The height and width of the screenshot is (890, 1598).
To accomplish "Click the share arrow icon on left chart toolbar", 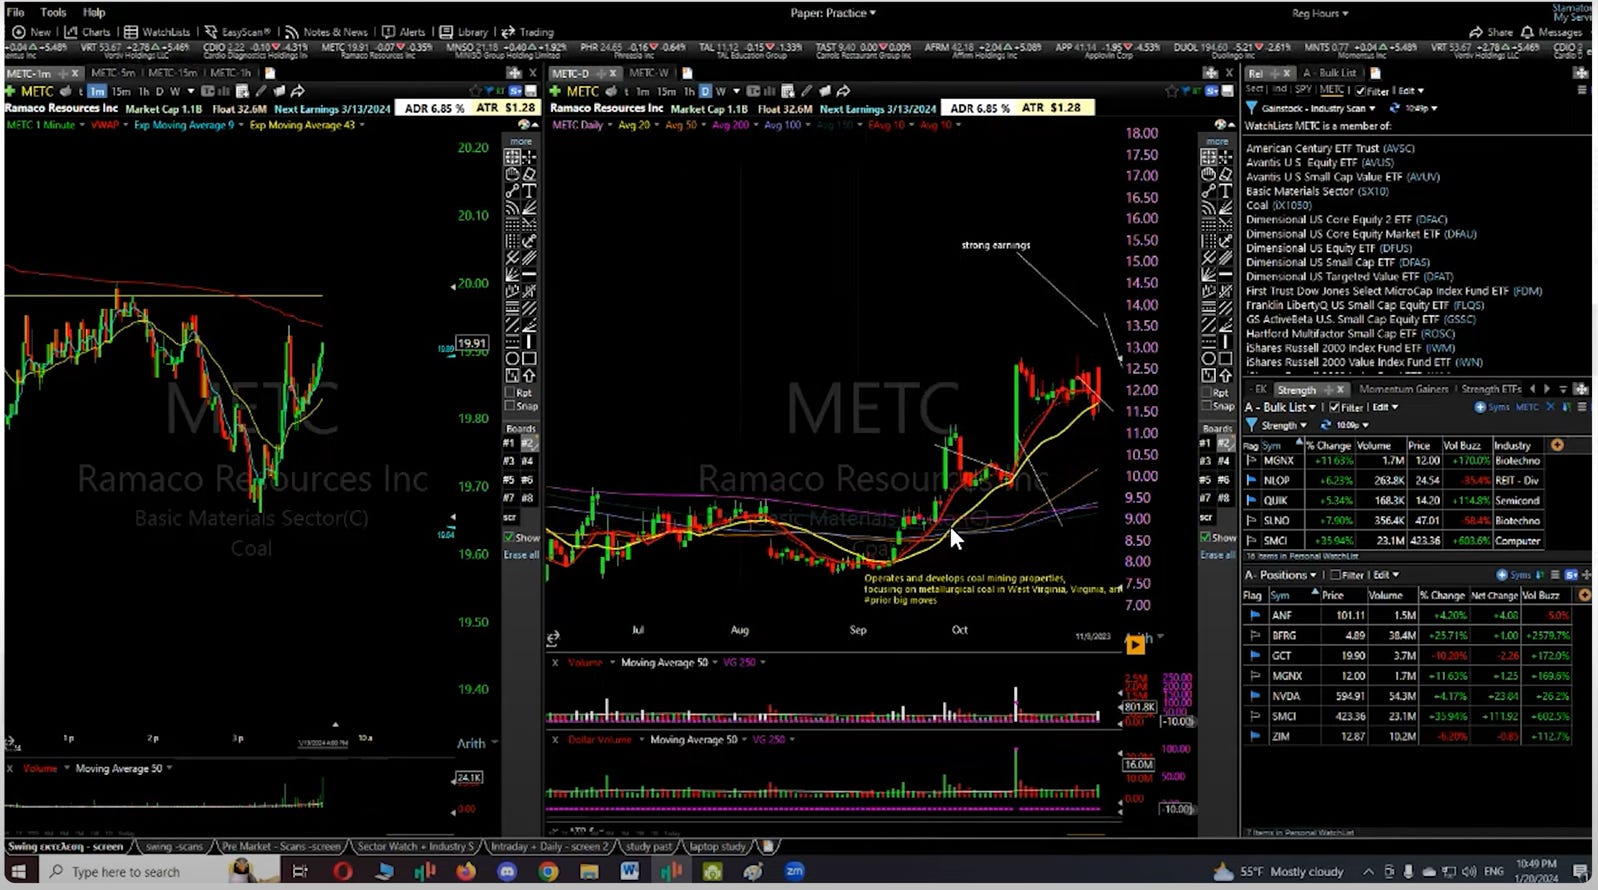I will [x=297, y=91].
